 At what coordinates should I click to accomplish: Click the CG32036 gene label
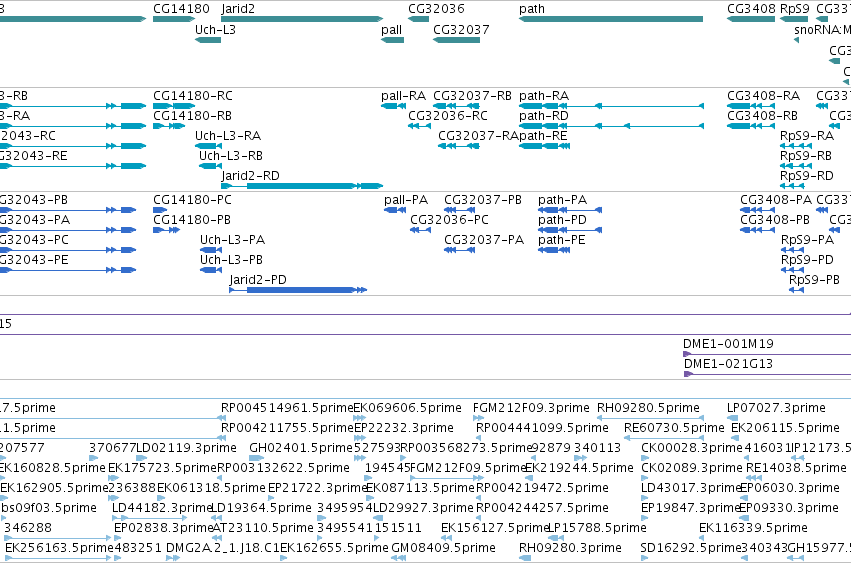coord(436,9)
